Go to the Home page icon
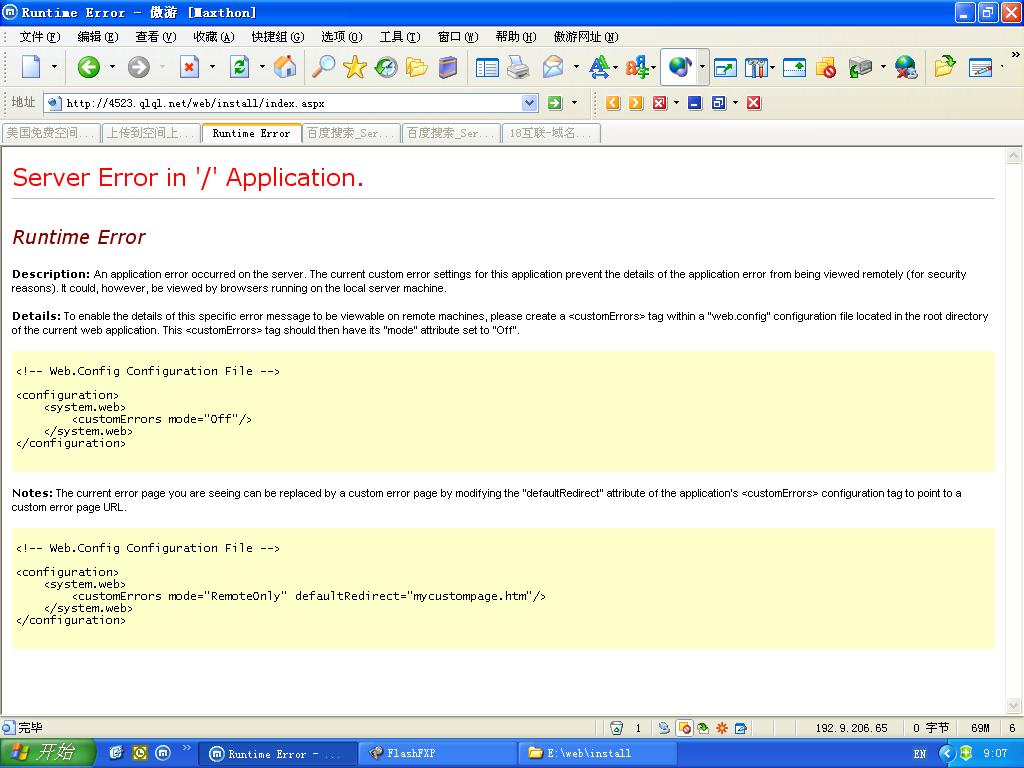This screenshot has height=768, width=1024. tap(285, 67)
